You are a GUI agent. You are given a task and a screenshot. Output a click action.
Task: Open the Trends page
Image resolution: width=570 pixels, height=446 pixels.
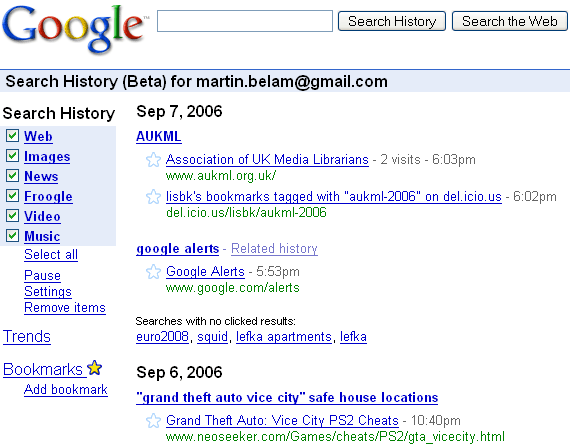coord(27,336)
